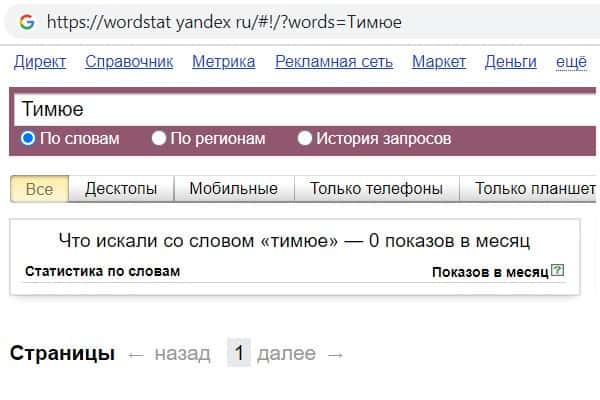This screenshot has height=400, width=600.
Task: Click the wordstat URL in address bar
Action: (x=224, y=22)
